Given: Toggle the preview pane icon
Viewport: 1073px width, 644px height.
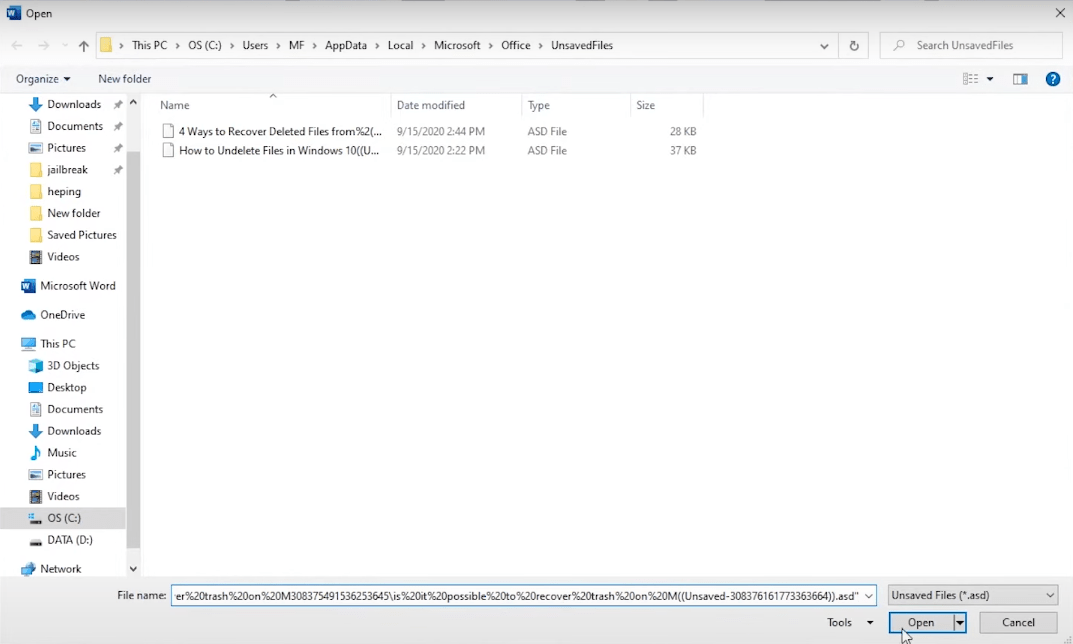Looking at the screenshot, I should coord(1019,79).
